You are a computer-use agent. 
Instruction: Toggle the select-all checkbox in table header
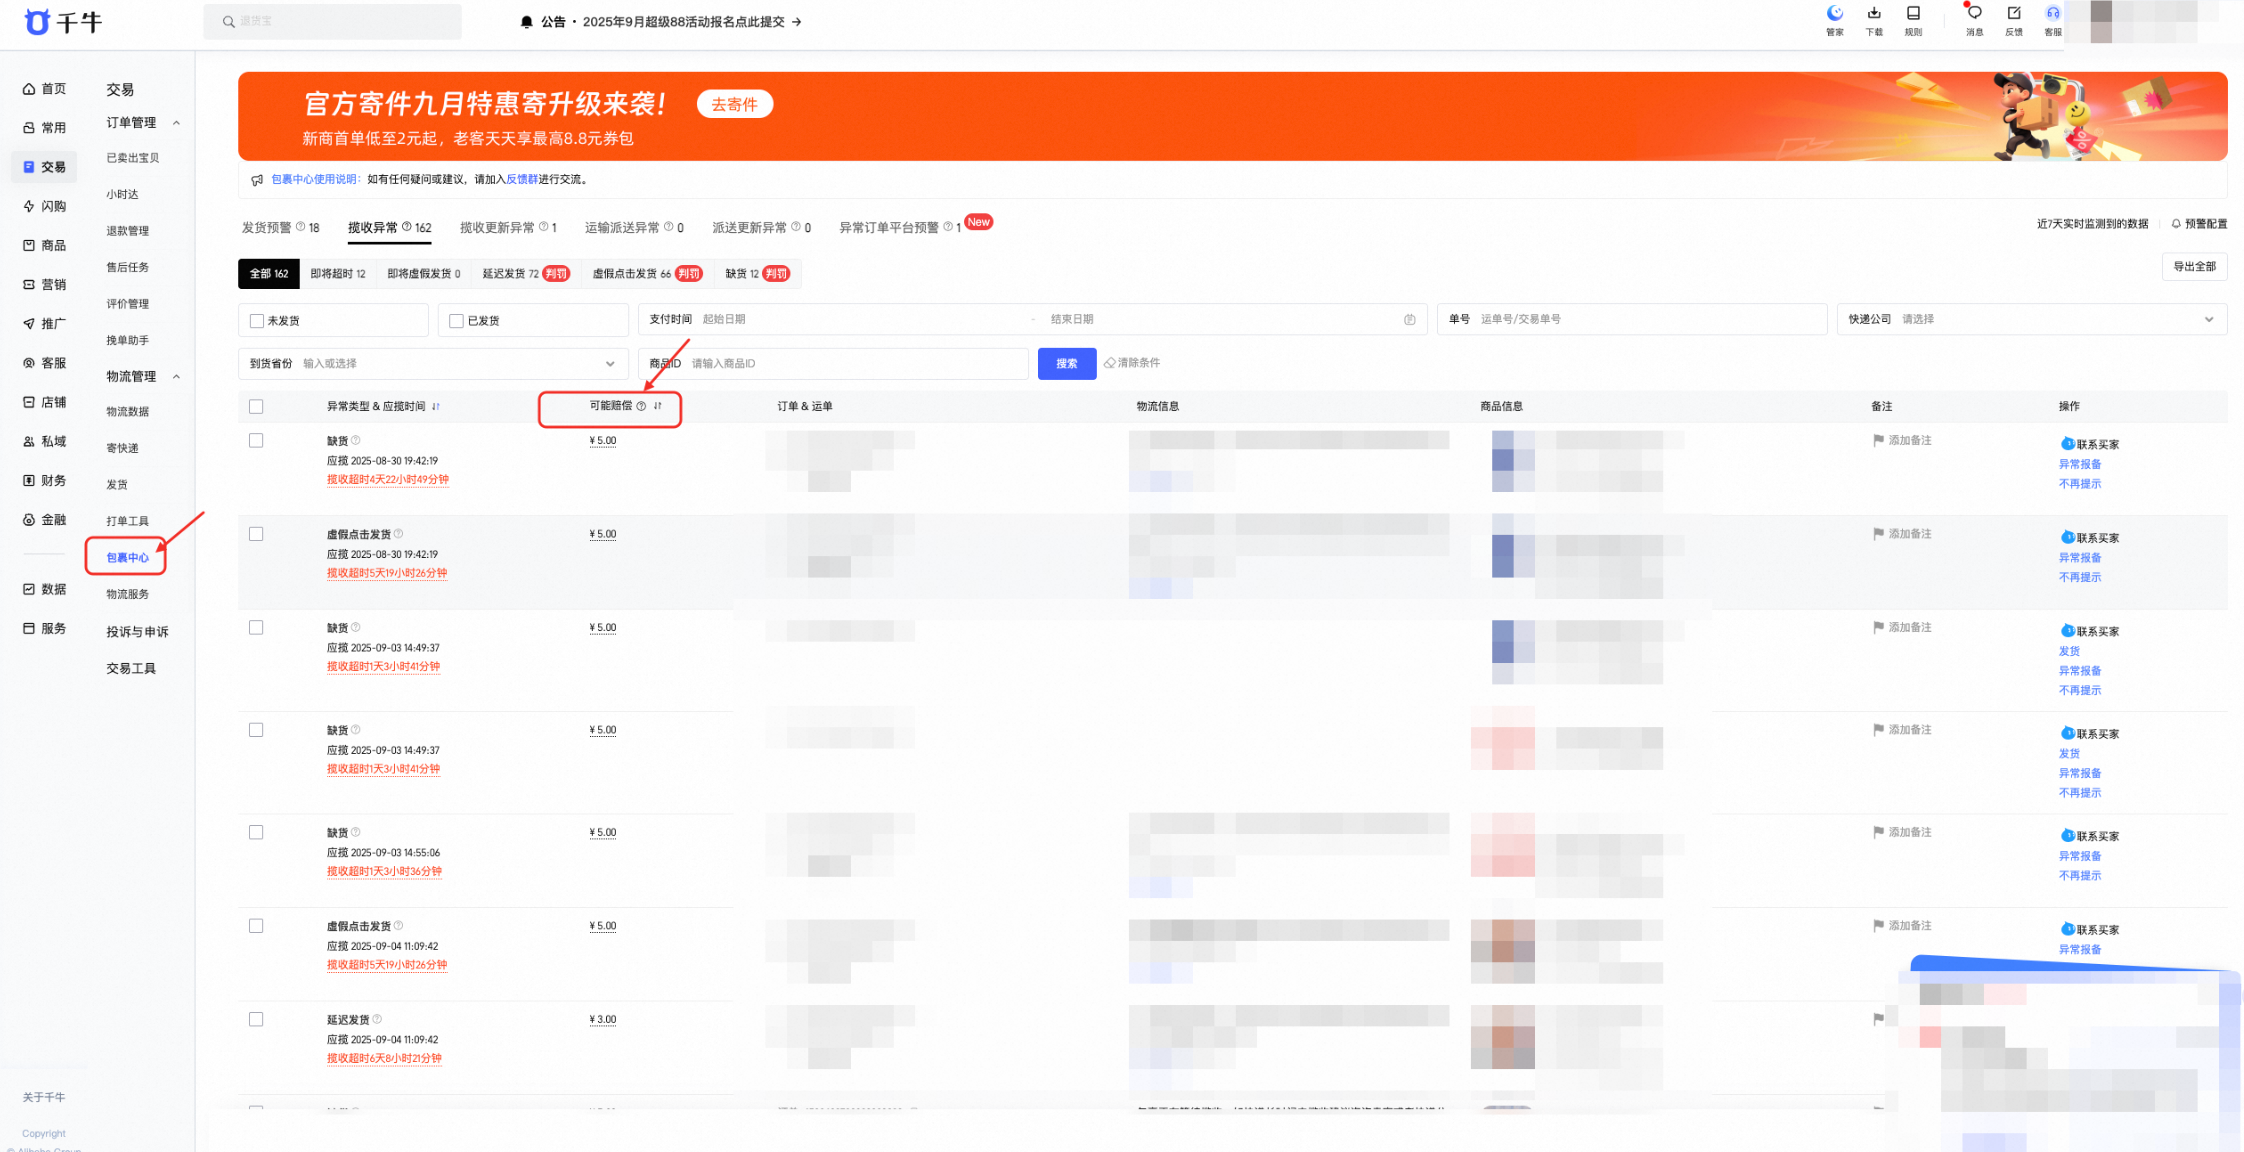click(x=256, y=407)
